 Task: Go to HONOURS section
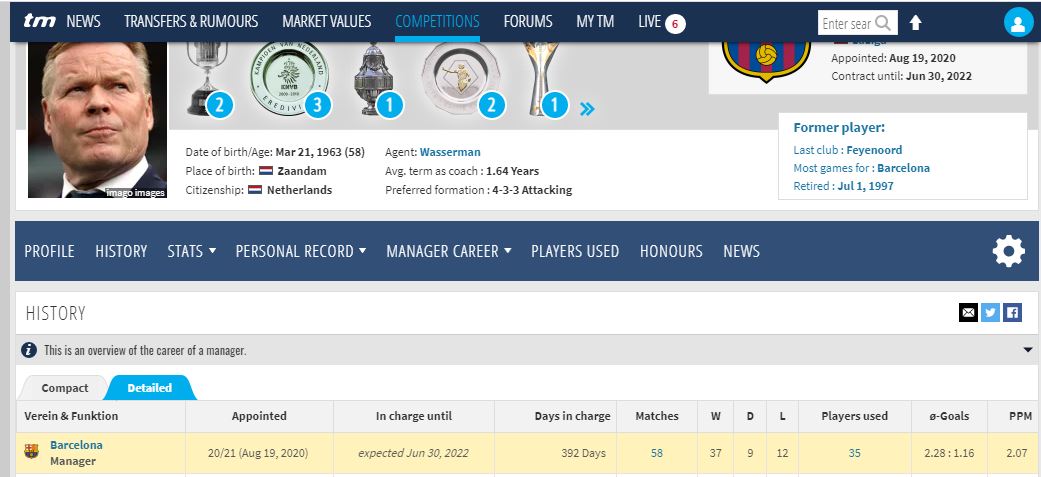(x=671, y=251)
